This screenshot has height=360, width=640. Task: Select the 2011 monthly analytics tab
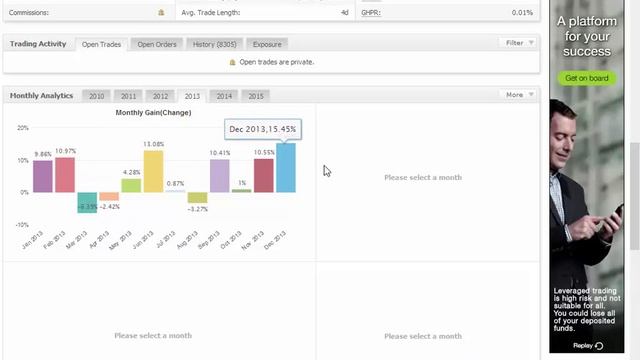tap(128, 96)
